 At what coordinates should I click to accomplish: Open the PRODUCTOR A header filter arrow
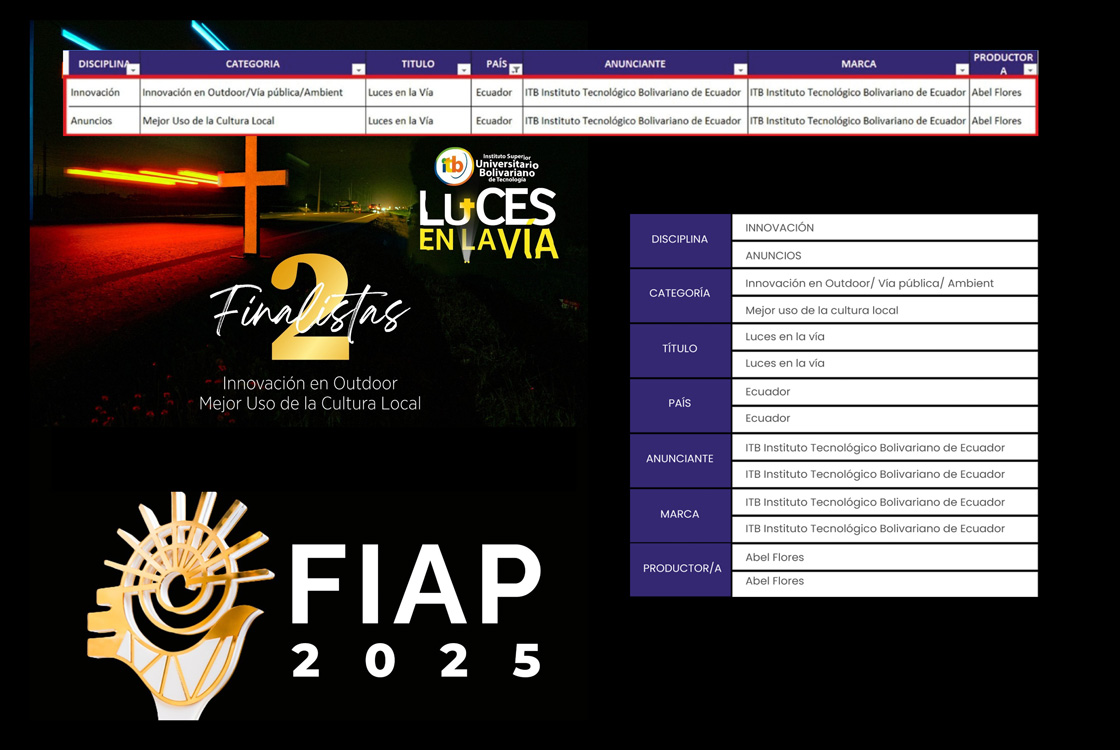[x=1030, y=70]
